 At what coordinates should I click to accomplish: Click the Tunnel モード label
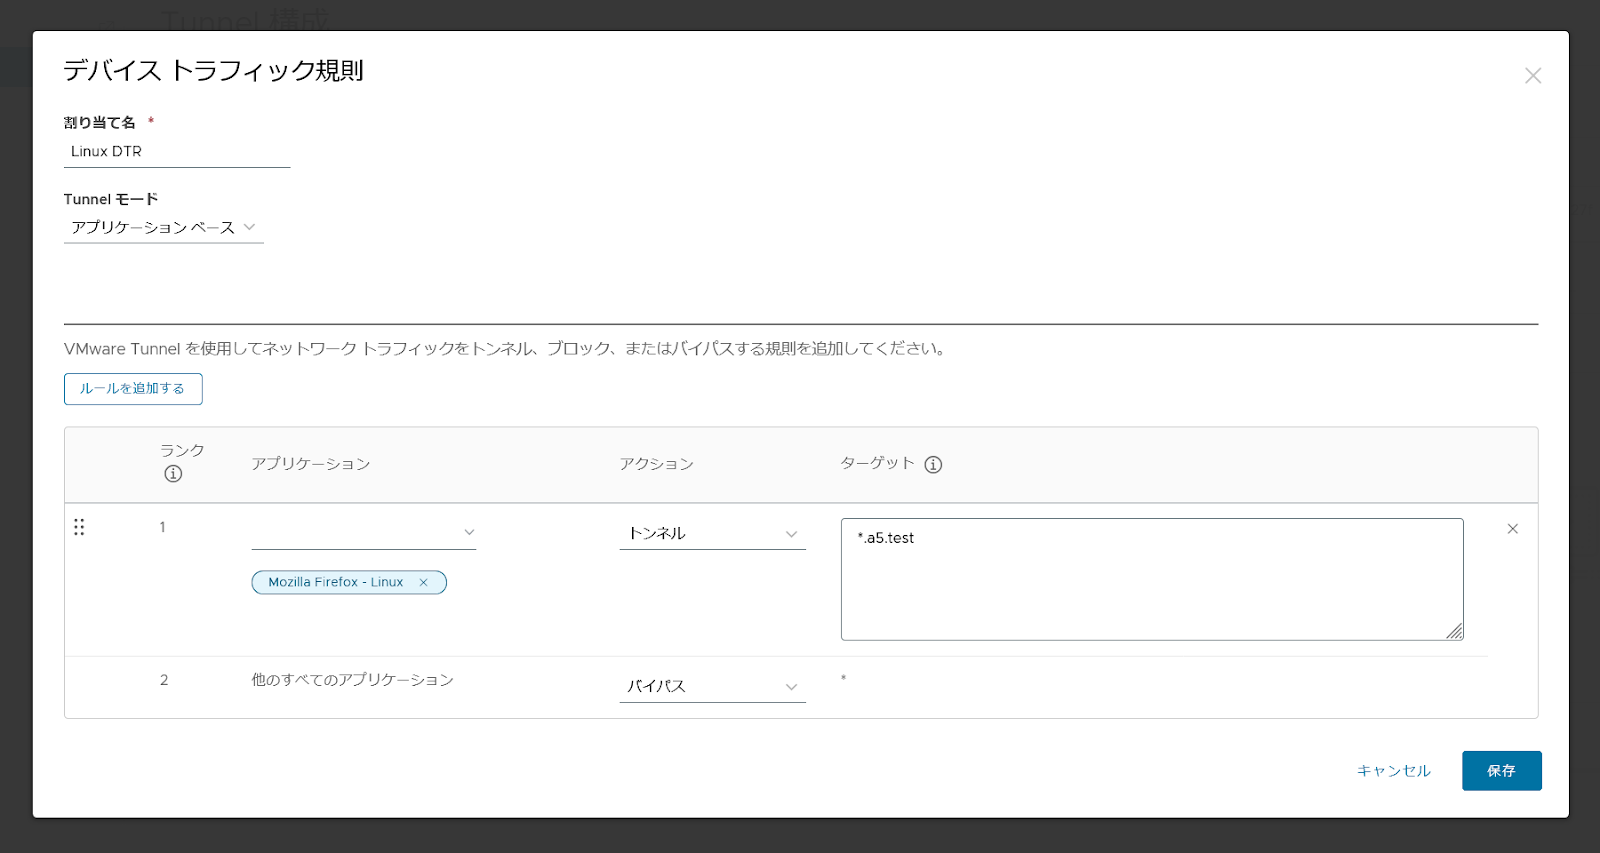point(111,199)
